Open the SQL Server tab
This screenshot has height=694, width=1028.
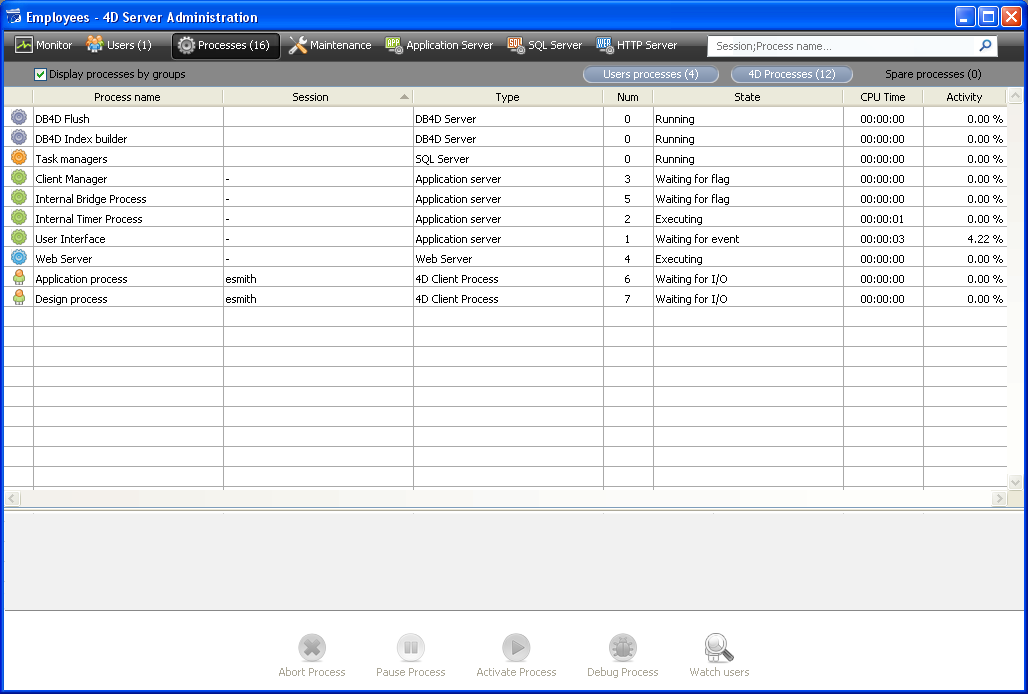click(x=544, y=45)
